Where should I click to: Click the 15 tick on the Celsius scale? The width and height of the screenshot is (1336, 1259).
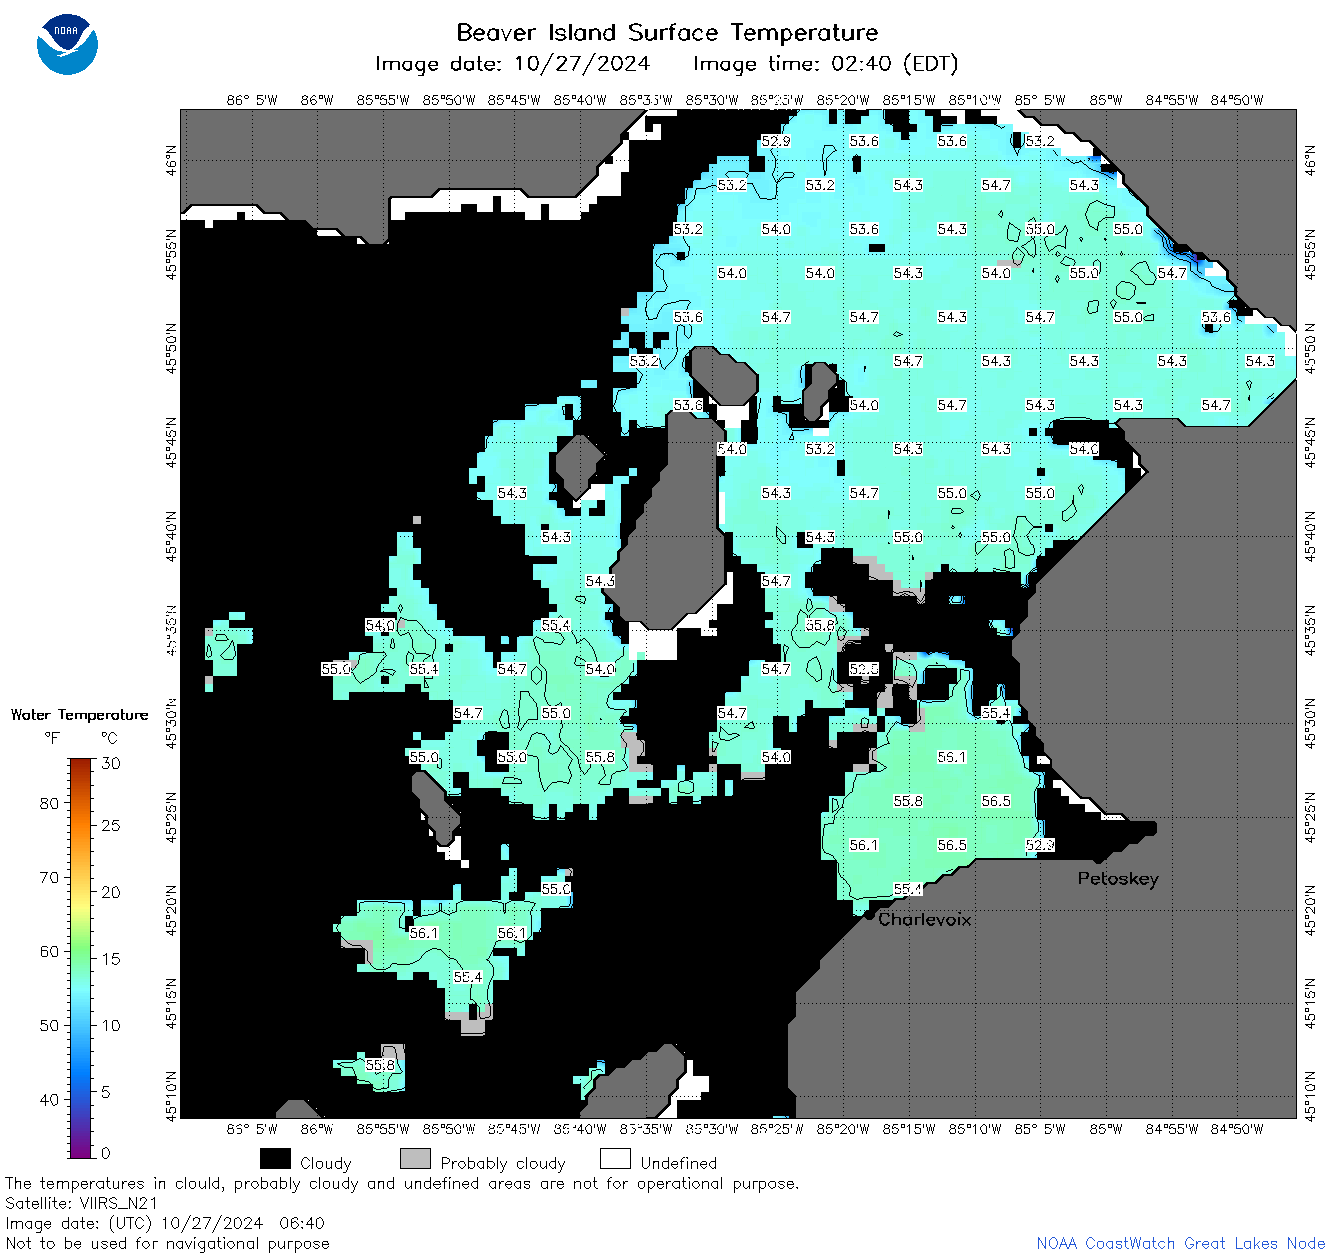[111, 958]
